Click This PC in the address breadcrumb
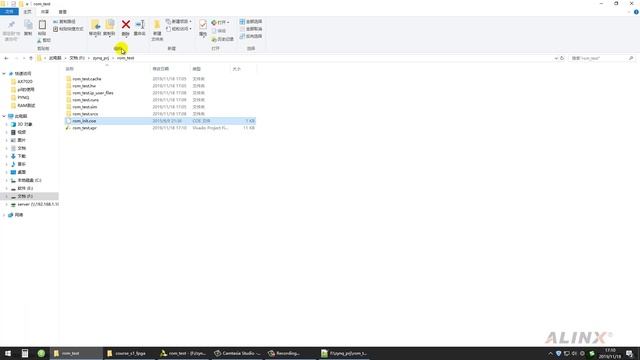Screen dimensions: 640x360 point(55,58)
